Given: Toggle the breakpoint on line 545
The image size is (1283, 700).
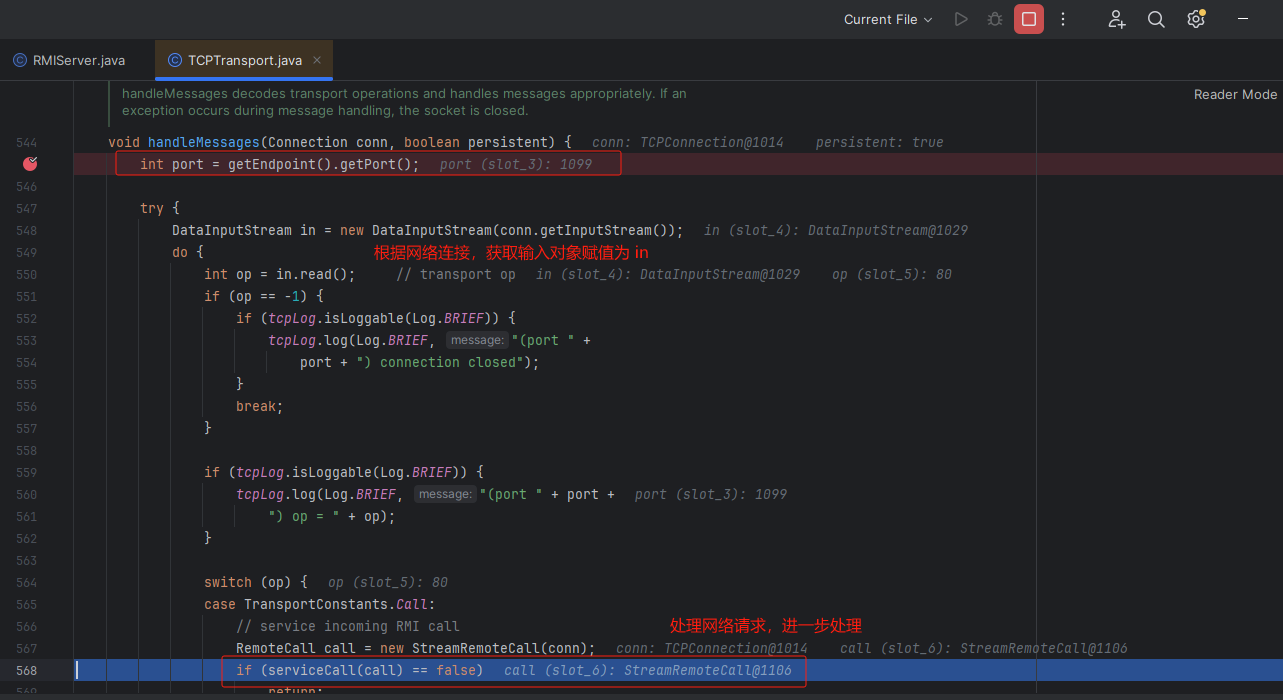Looking at the screenshot, I should [30, 164].
